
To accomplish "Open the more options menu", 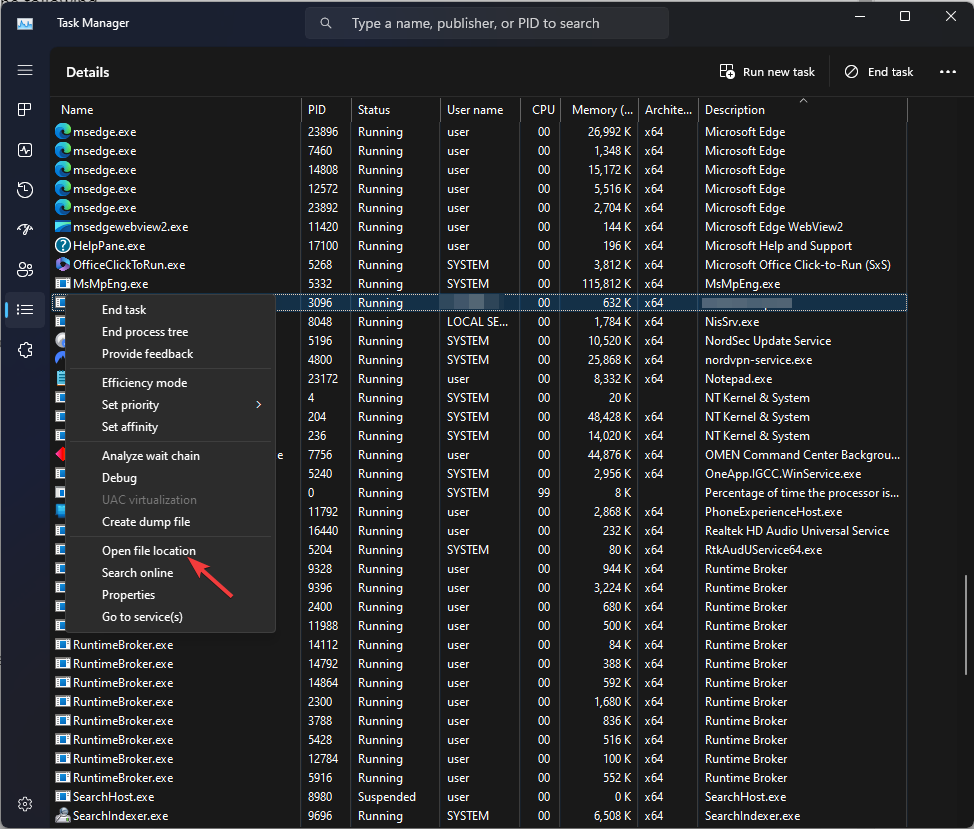I will (x=947, y=71).
